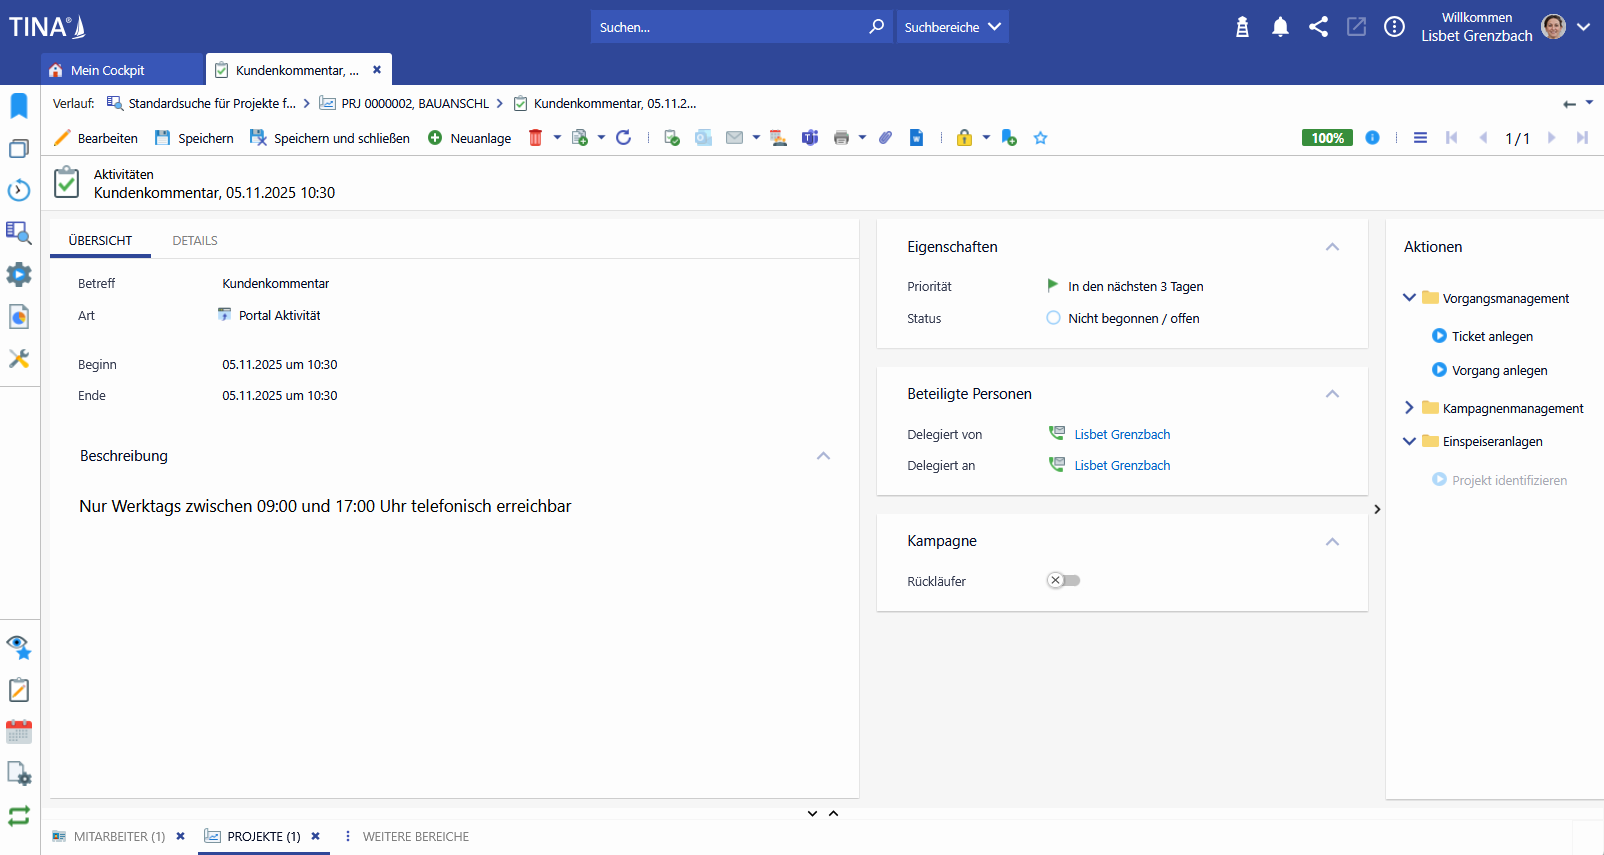Open Lisbet Grenzbach link under Delegiert von
This screenshot has width=1604, height=855.
1122,435
